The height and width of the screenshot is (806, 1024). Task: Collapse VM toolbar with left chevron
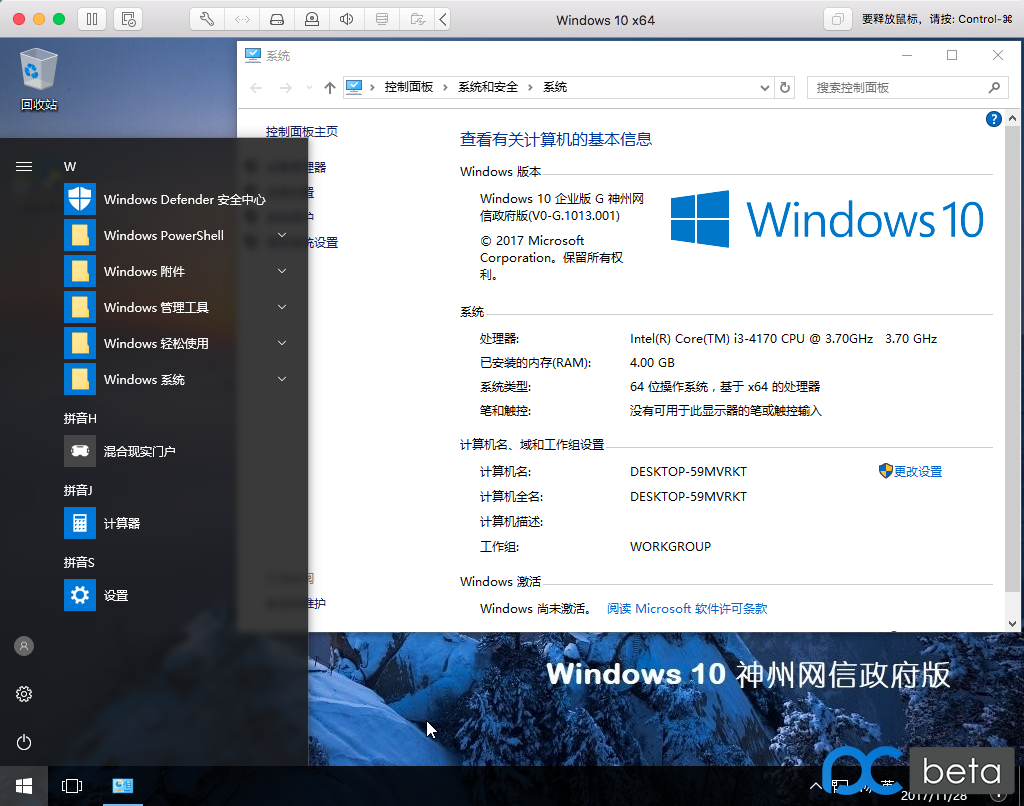click(443, 20)
